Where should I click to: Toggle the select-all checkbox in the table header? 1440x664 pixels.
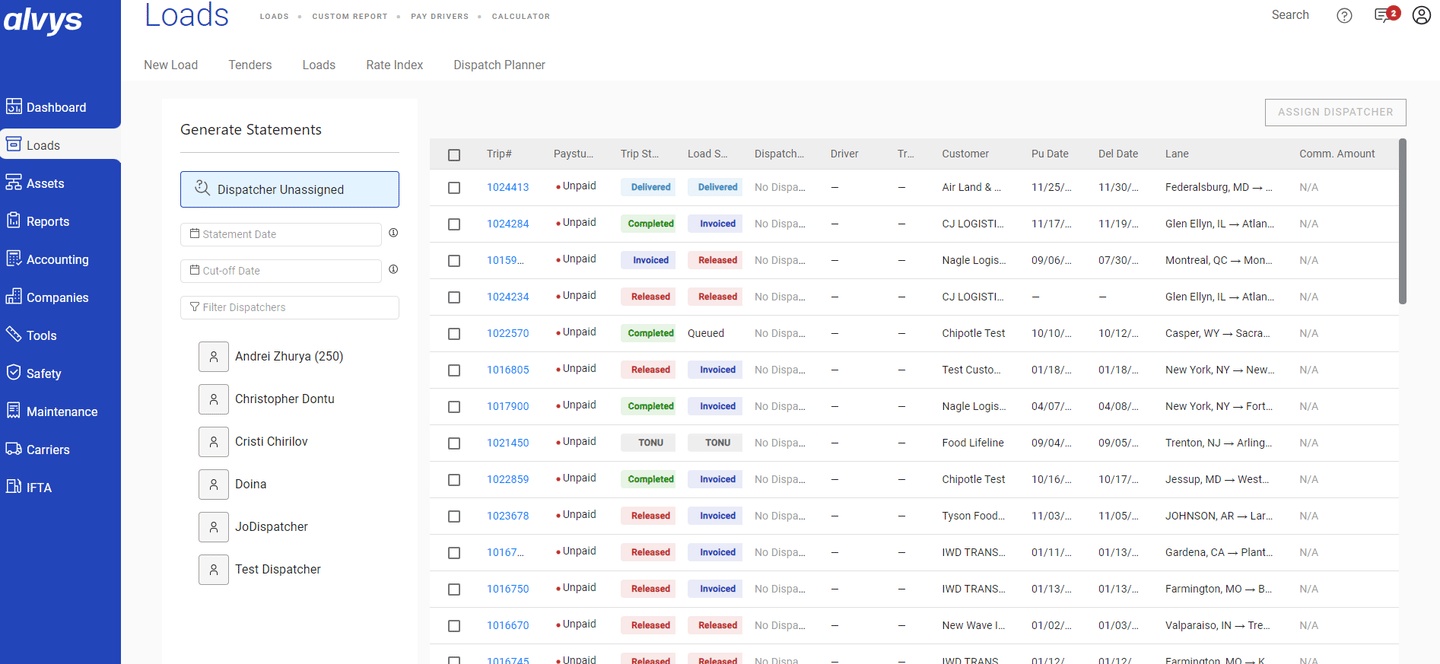(454, 155)
